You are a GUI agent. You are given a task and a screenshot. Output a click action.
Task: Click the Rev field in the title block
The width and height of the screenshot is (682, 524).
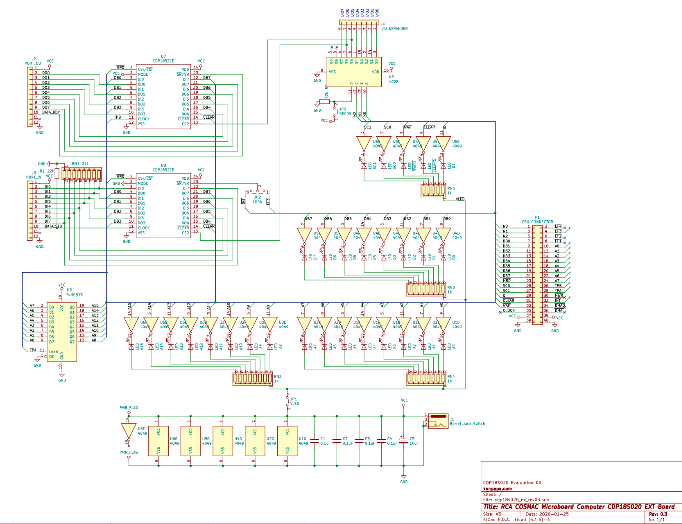pos(658,513)
